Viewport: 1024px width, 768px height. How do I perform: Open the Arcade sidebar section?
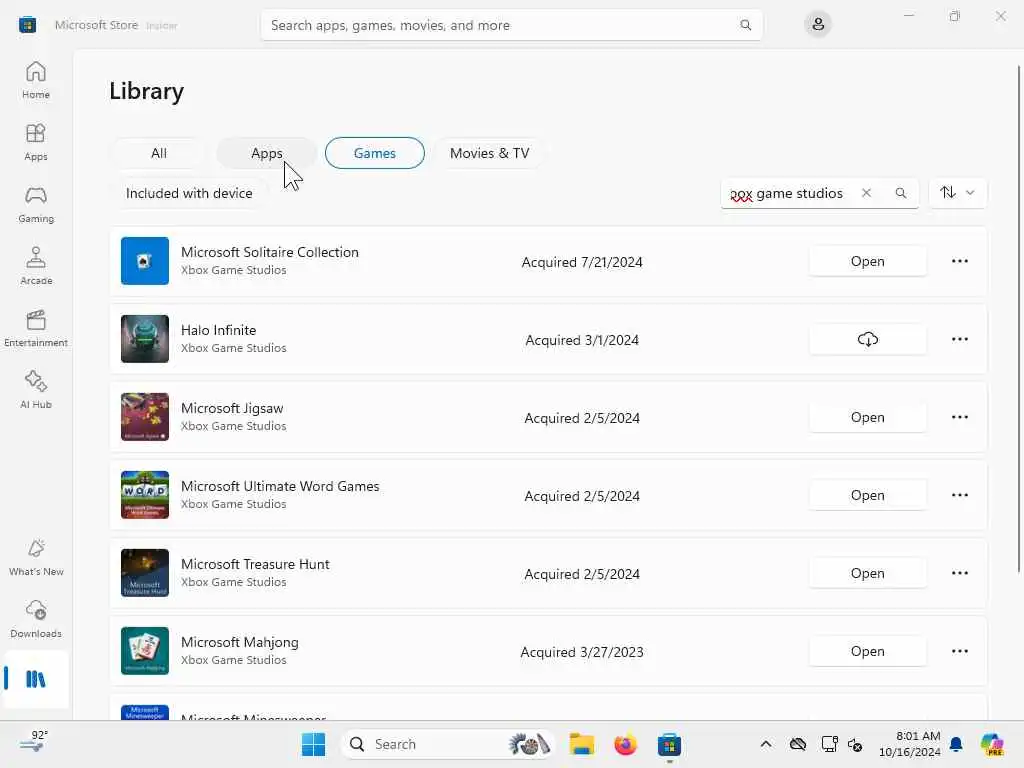click(x=36, y=266)
